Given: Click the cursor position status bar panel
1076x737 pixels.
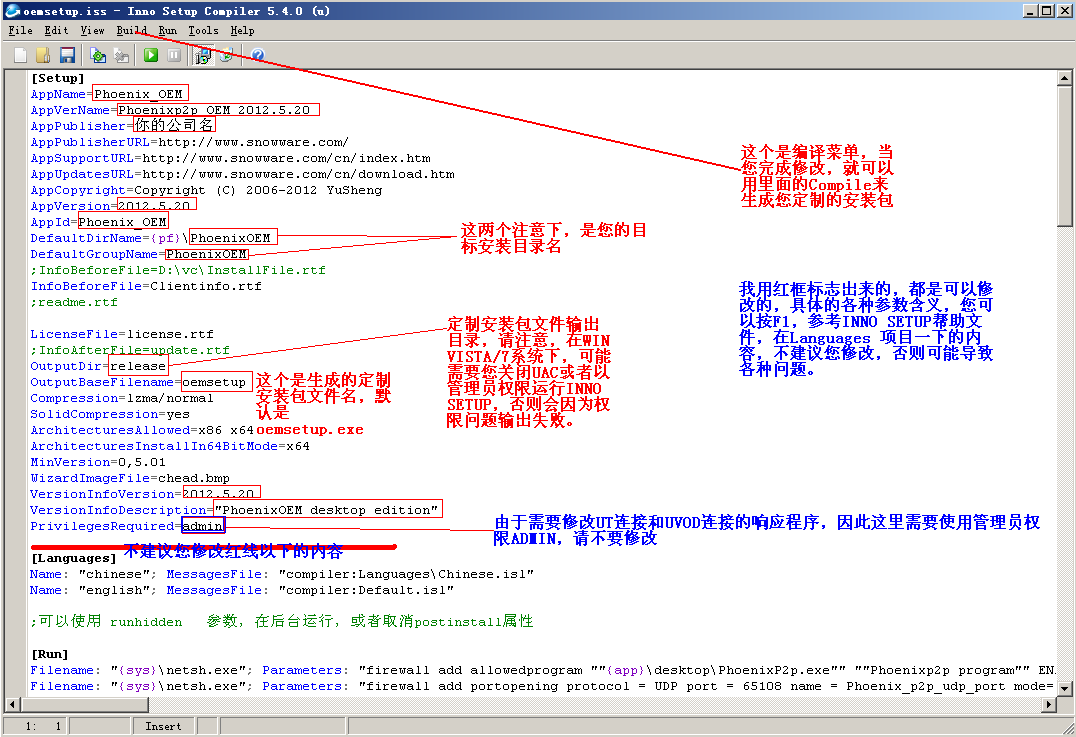Looking at the screenshot, I should tap(35, 726).
